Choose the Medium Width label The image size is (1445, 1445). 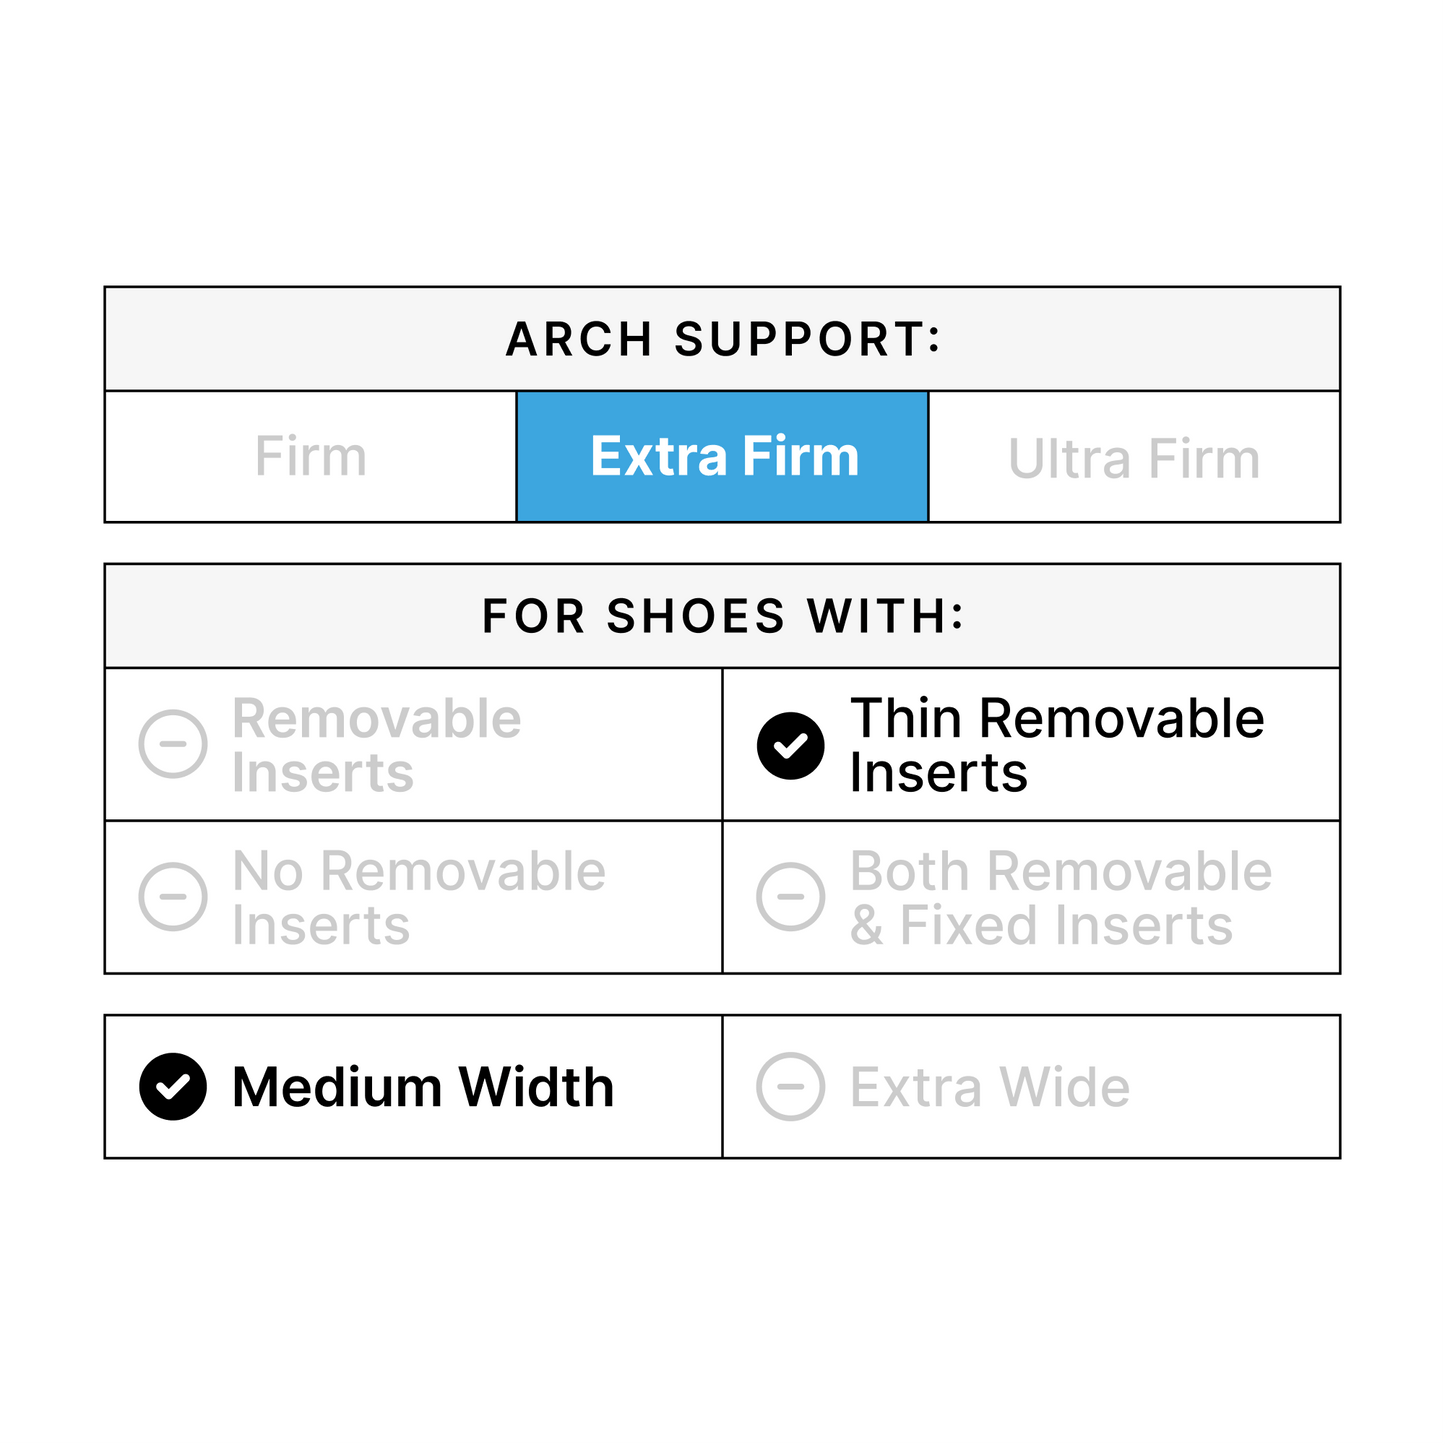coord(423,1087)
